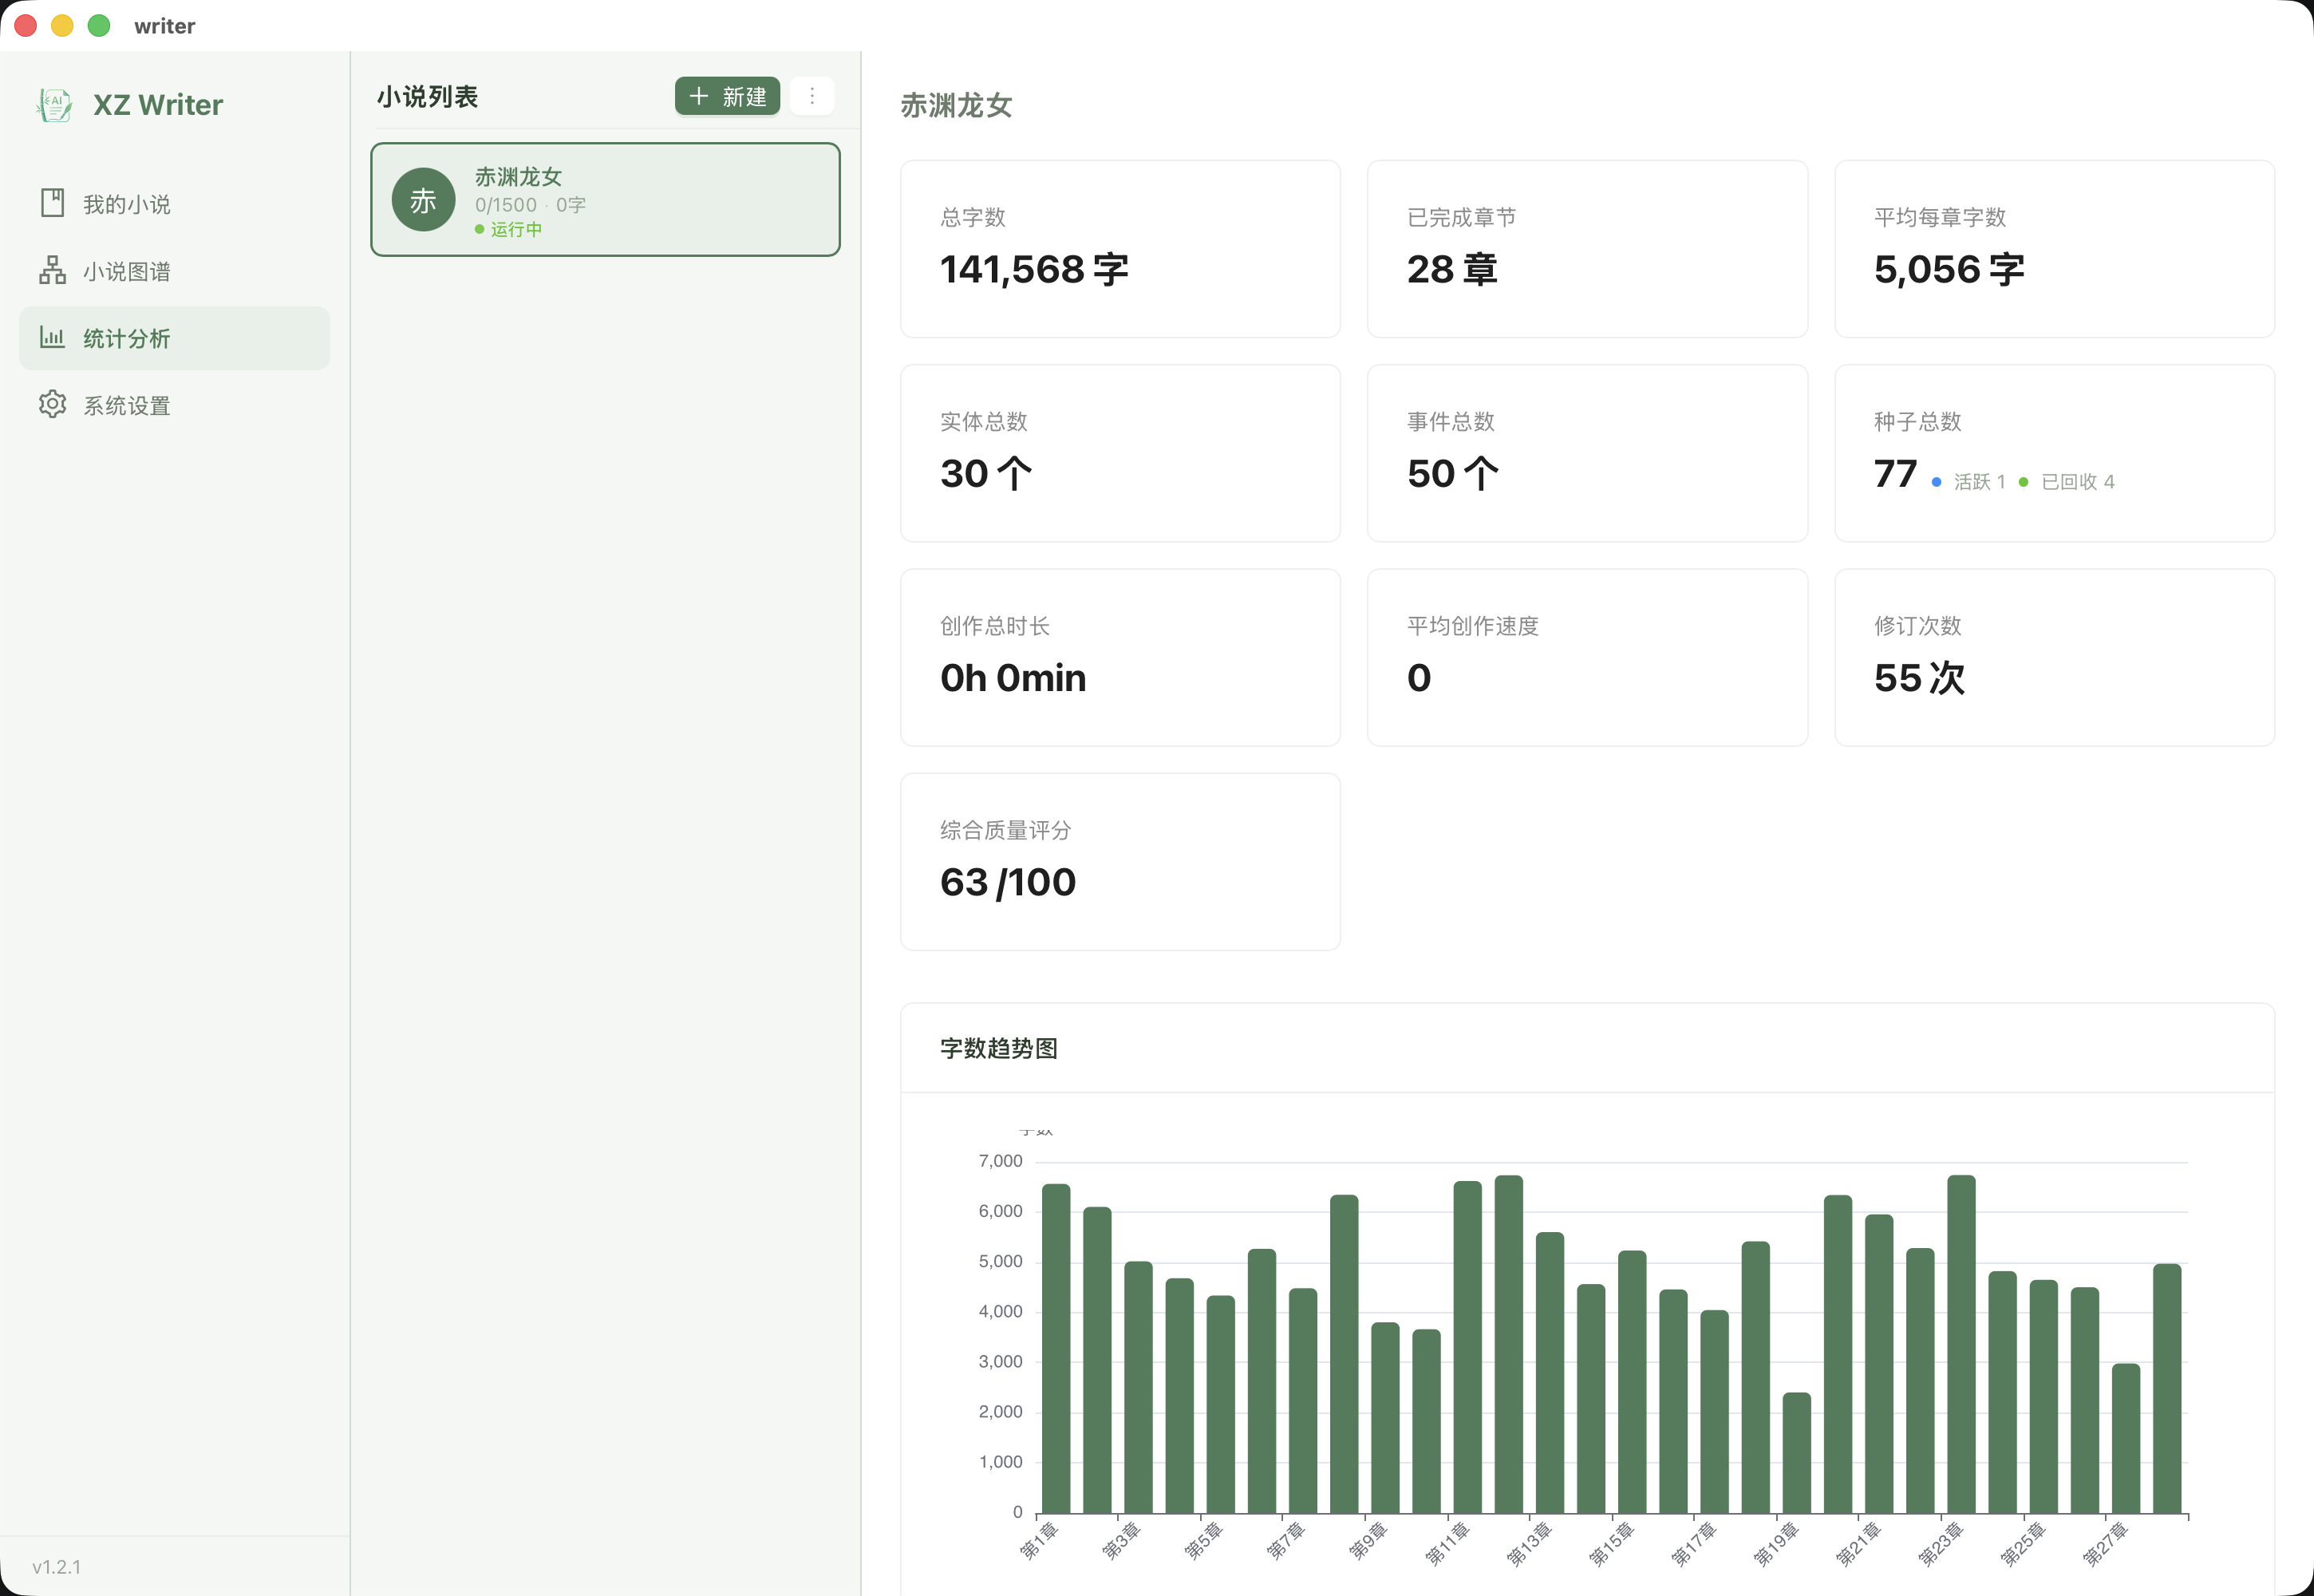The image size is (2314, 1596).
Task: Click the 第23章 axis label
Action: 1941,1543
